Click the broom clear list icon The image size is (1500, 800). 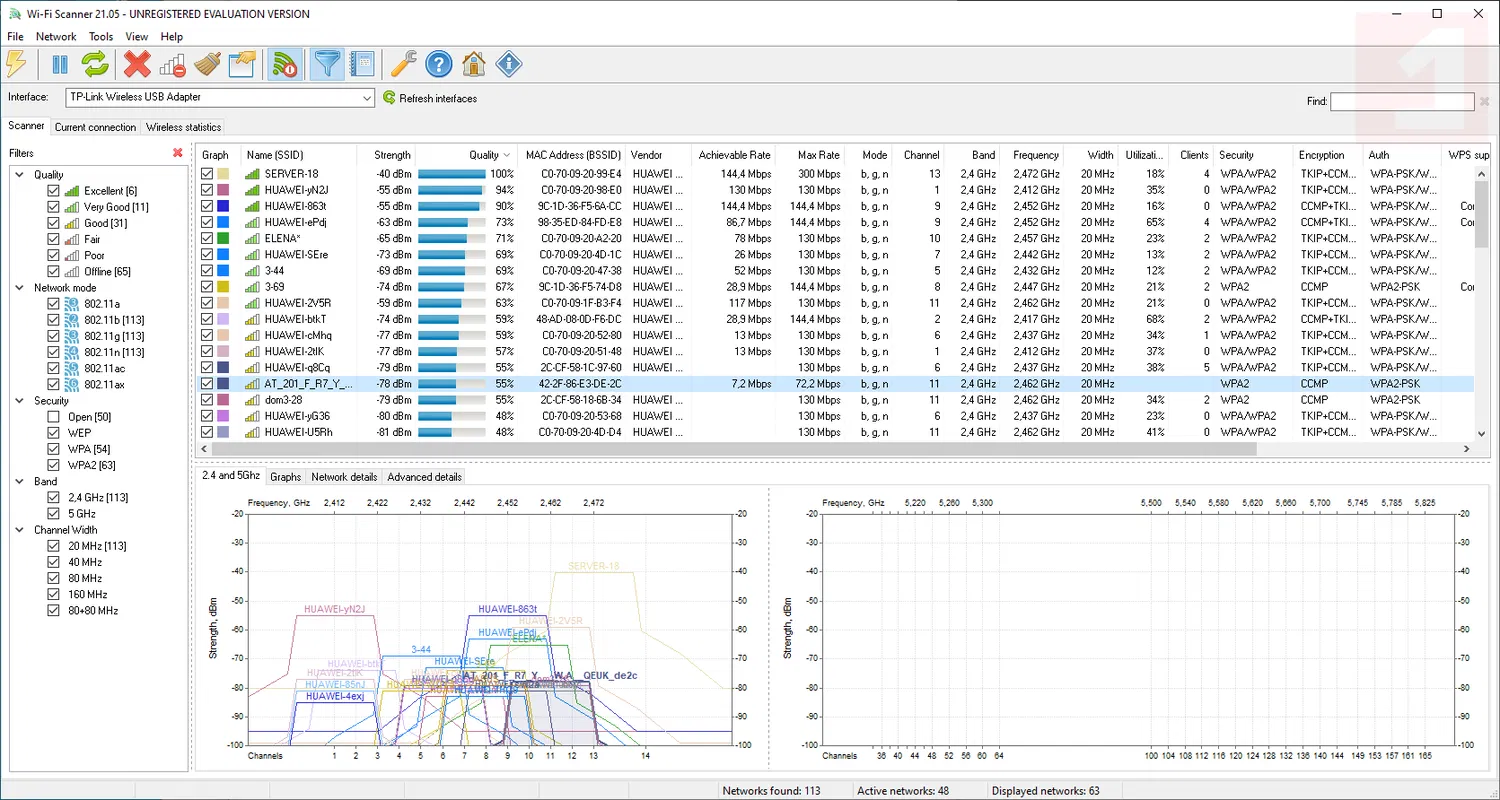207,65
